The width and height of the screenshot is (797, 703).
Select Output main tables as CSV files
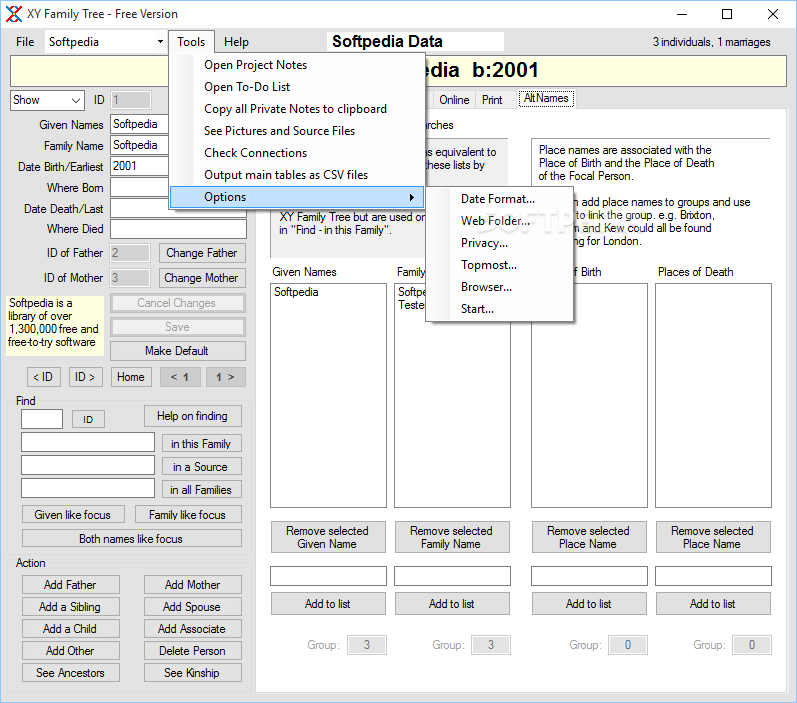pyautogui.click(x=297, y=175)
